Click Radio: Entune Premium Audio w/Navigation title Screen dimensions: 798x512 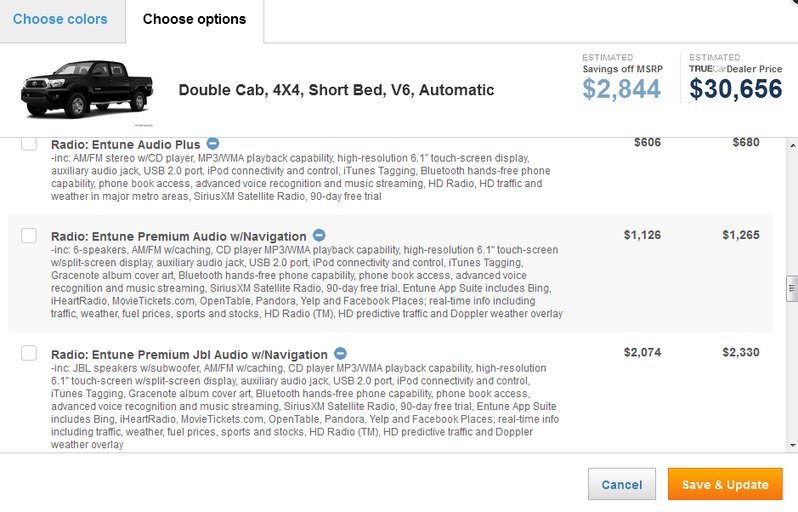tap(179, 237)
